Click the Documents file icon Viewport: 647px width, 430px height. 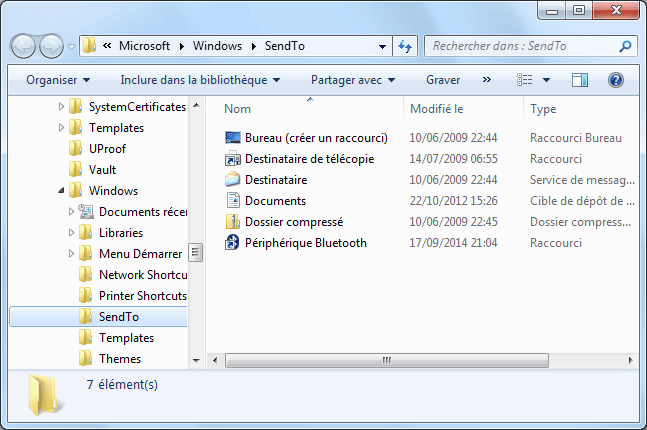tap(233, 201)
